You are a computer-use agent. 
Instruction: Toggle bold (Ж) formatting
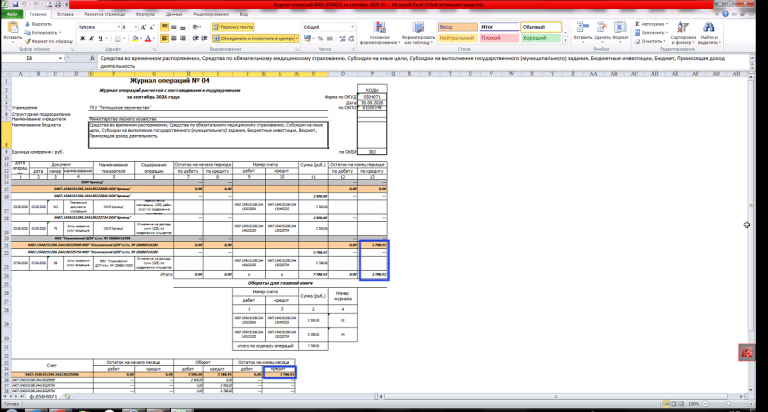(82, 38)
